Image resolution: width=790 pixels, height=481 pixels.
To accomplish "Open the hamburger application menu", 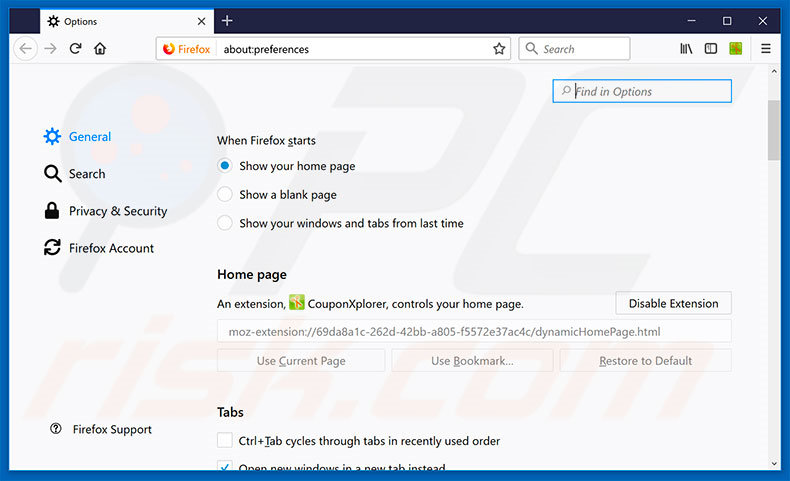I will pos(766,49).
